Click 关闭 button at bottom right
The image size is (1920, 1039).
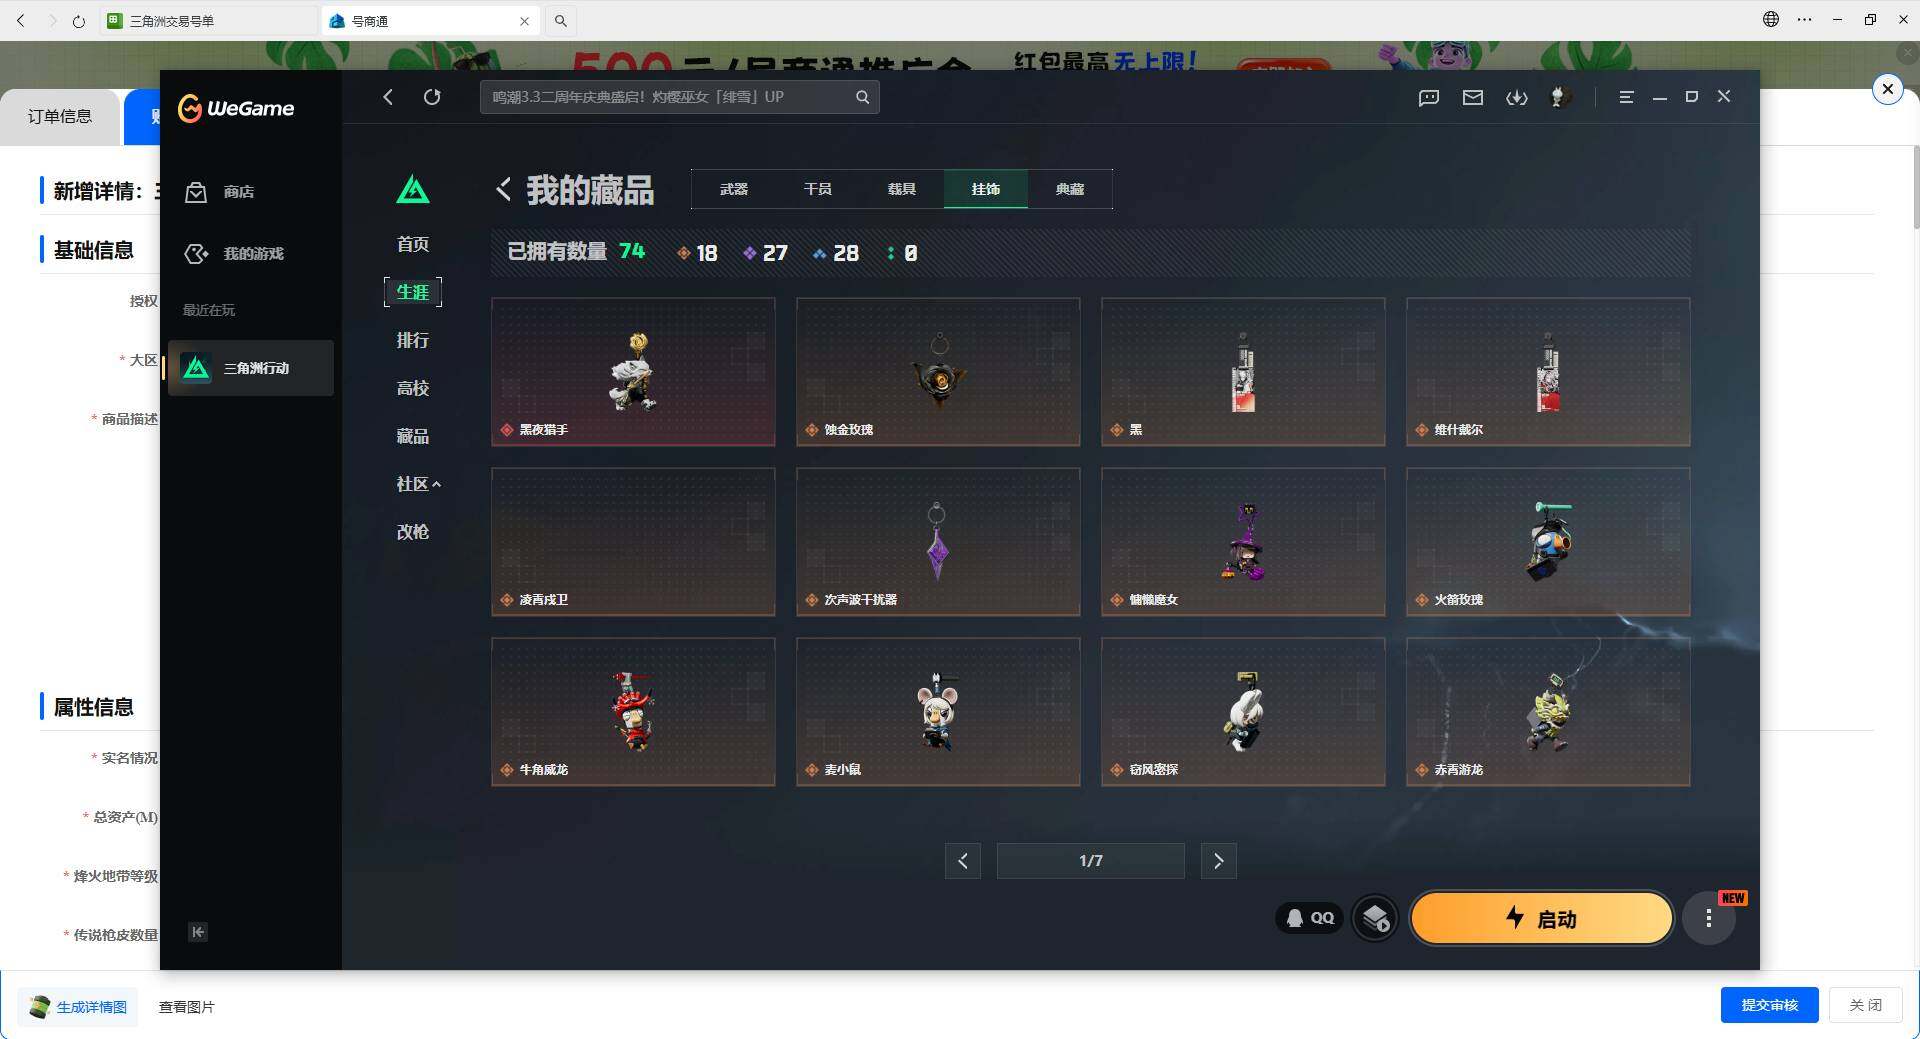point(1865,1005)
